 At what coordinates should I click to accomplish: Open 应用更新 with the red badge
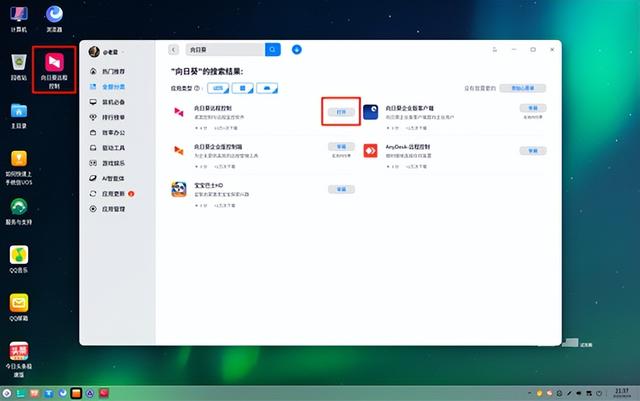(111, 194)
